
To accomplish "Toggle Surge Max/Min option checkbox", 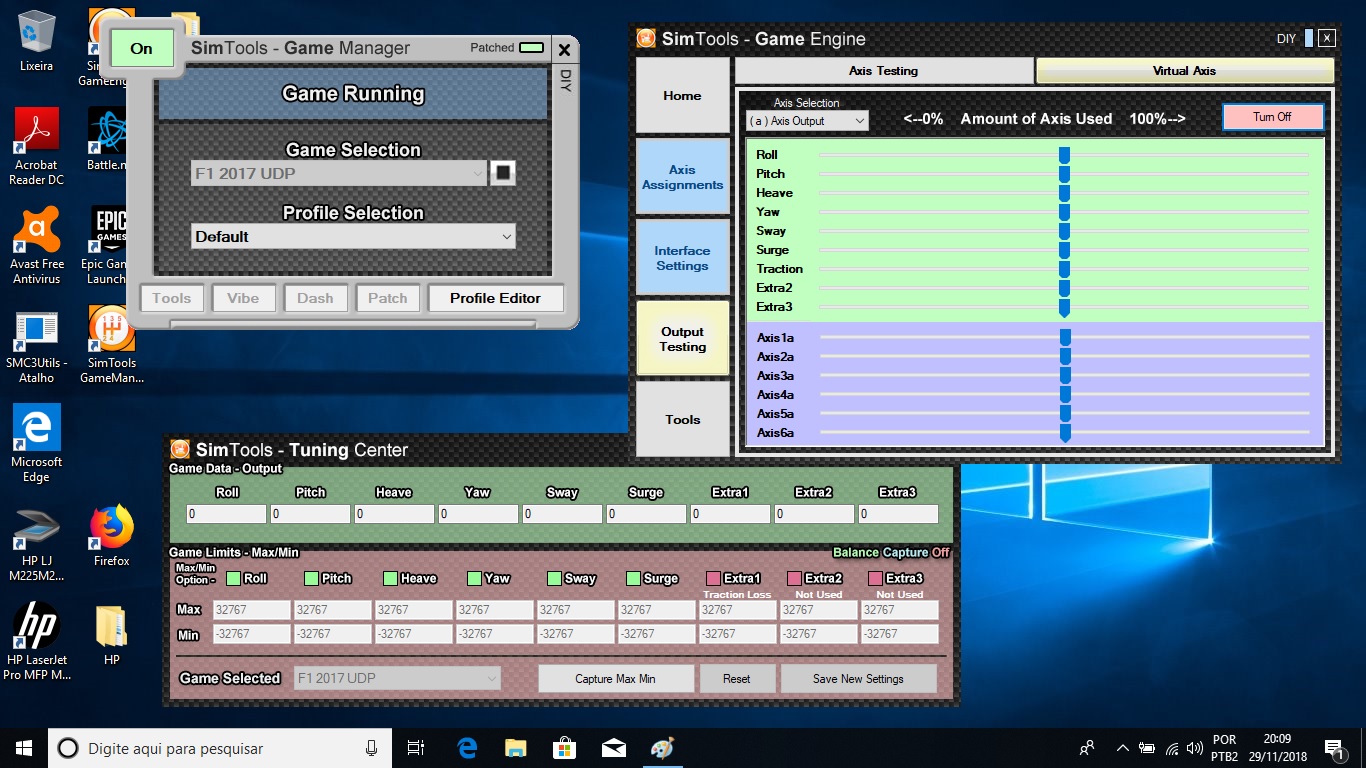I will [634, 578].
